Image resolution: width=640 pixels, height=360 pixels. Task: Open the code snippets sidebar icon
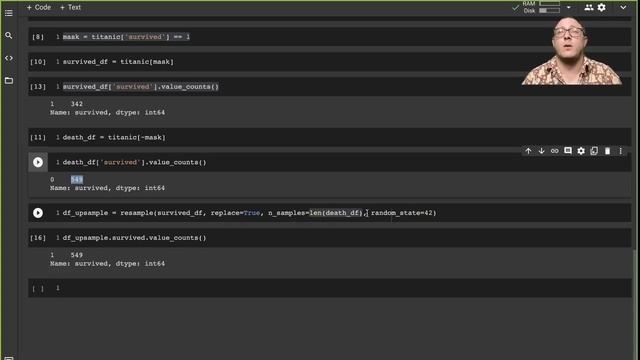pos(9,58)
